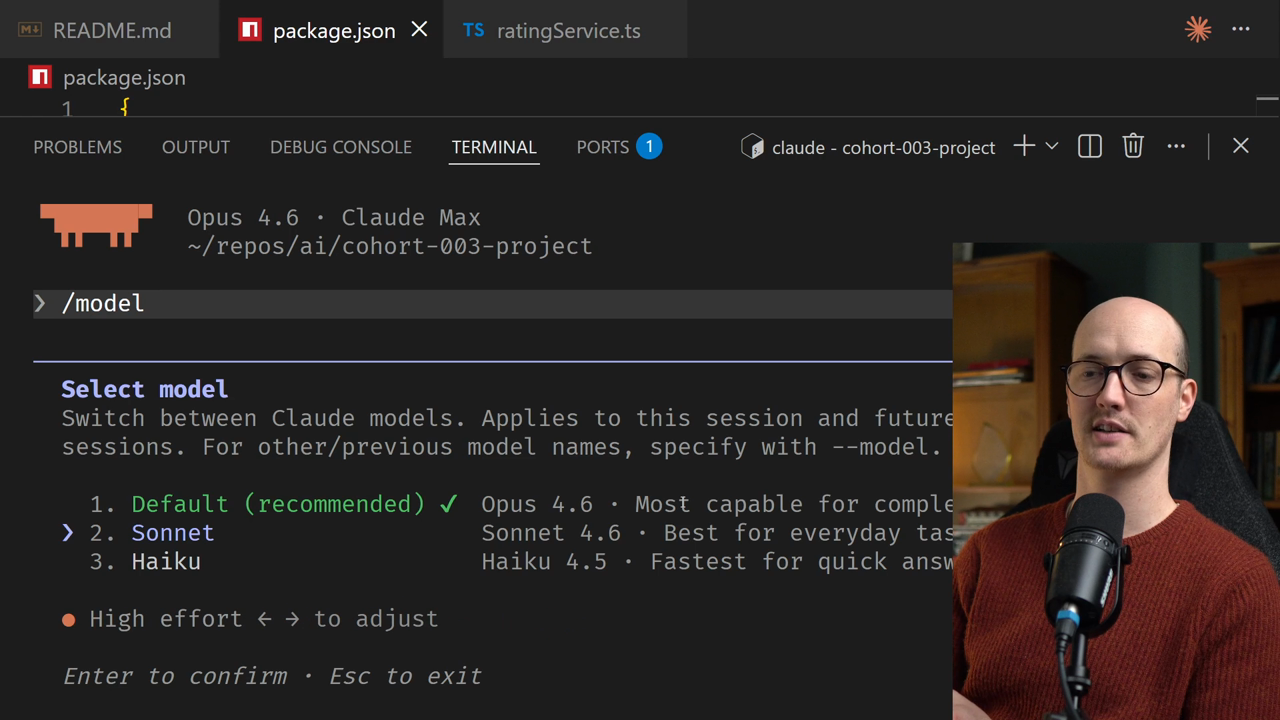Switch to the README.md editor tab
The image size is (1280, 720).
[x=110, y=30]
